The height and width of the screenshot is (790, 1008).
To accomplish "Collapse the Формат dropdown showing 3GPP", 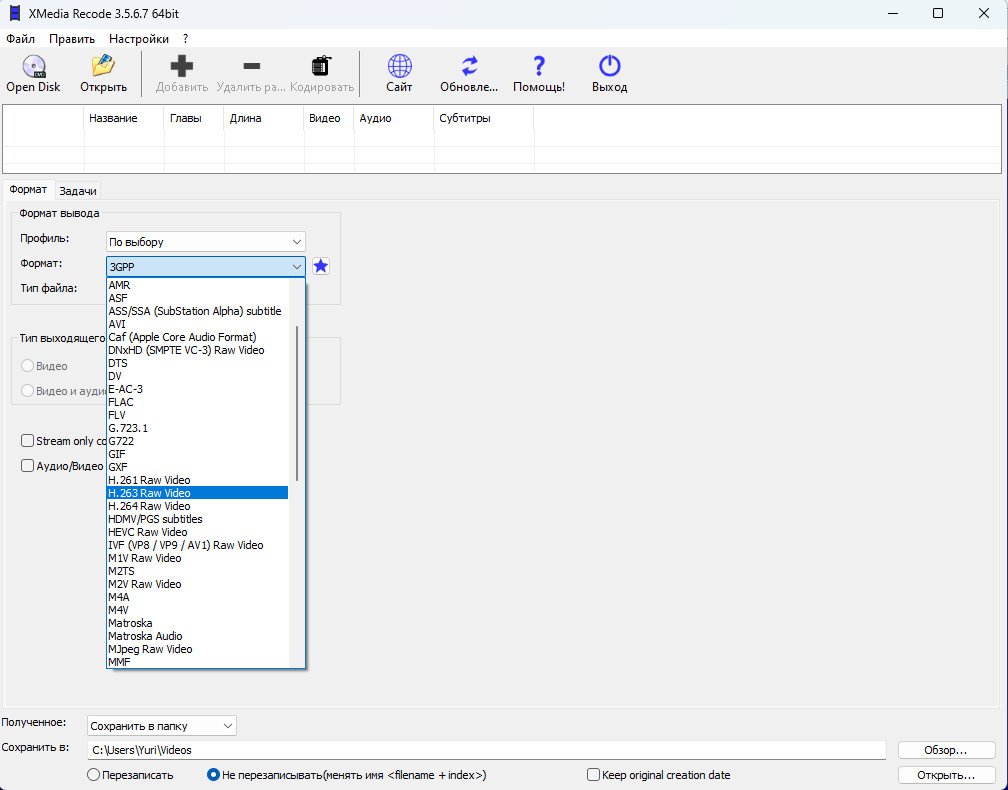I will (x=206, y=266).
